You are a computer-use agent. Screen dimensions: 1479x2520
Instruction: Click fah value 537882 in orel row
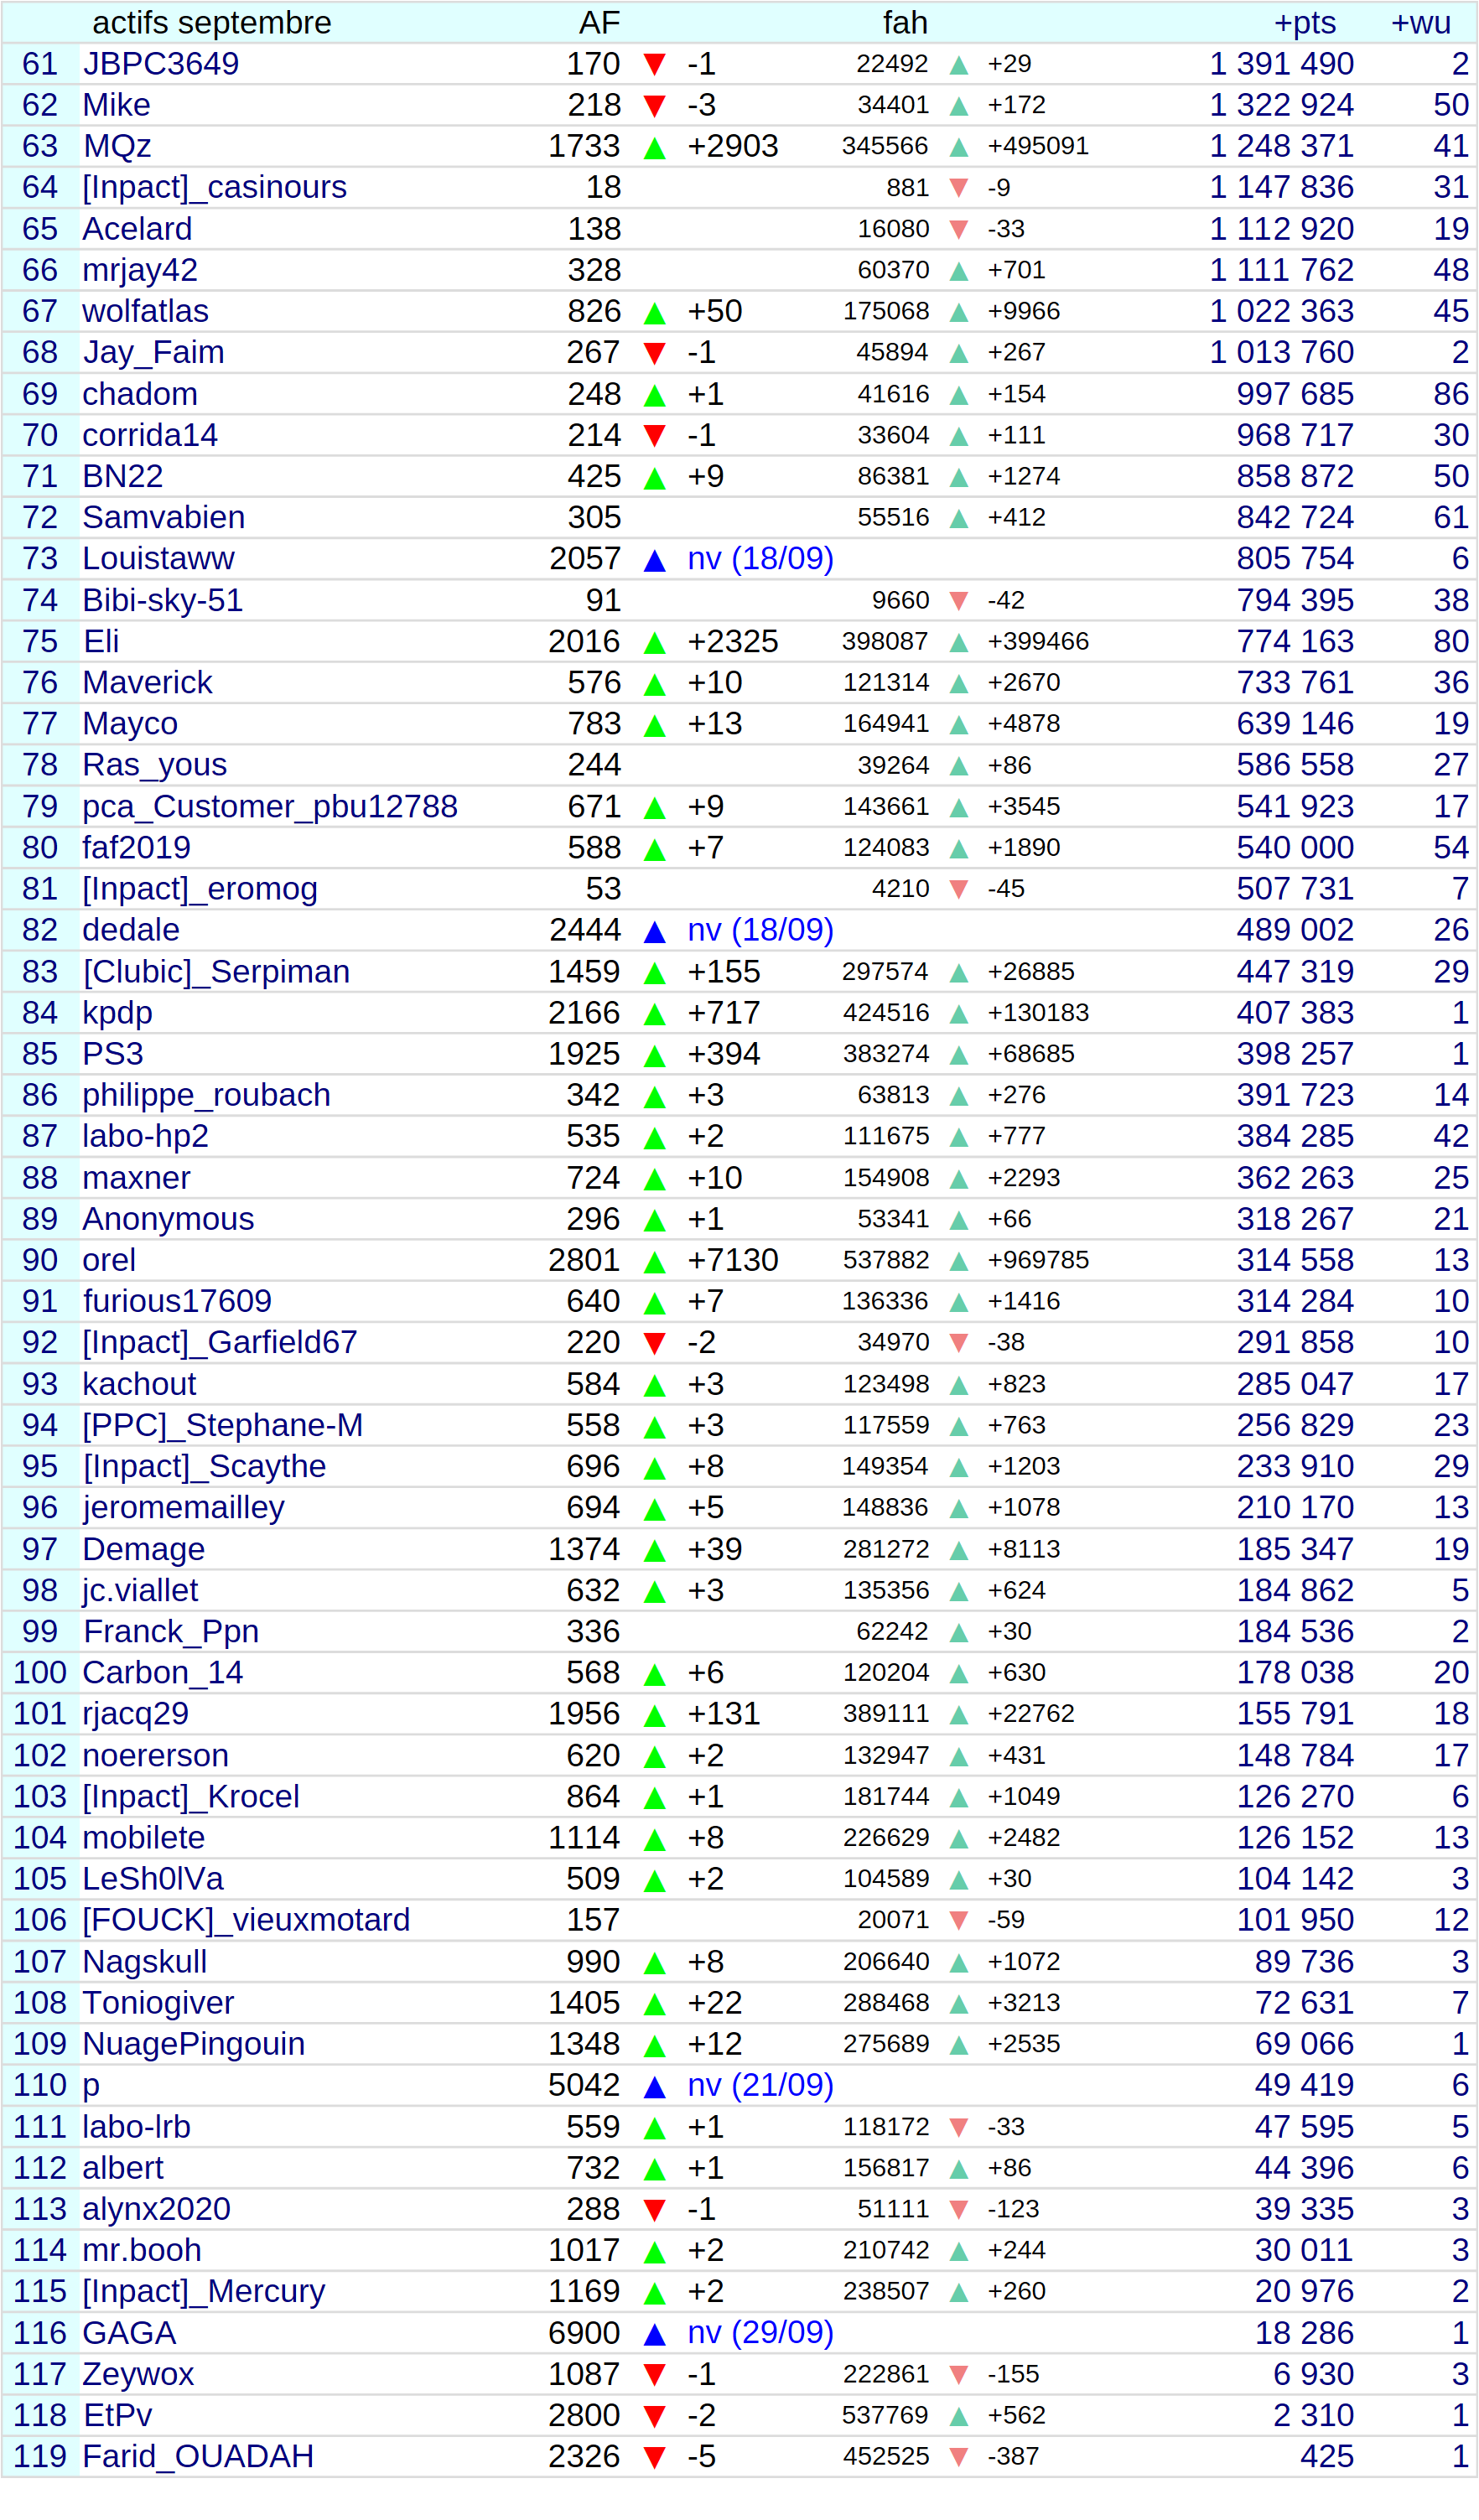pyautogui.click(x=886, y=1260)
